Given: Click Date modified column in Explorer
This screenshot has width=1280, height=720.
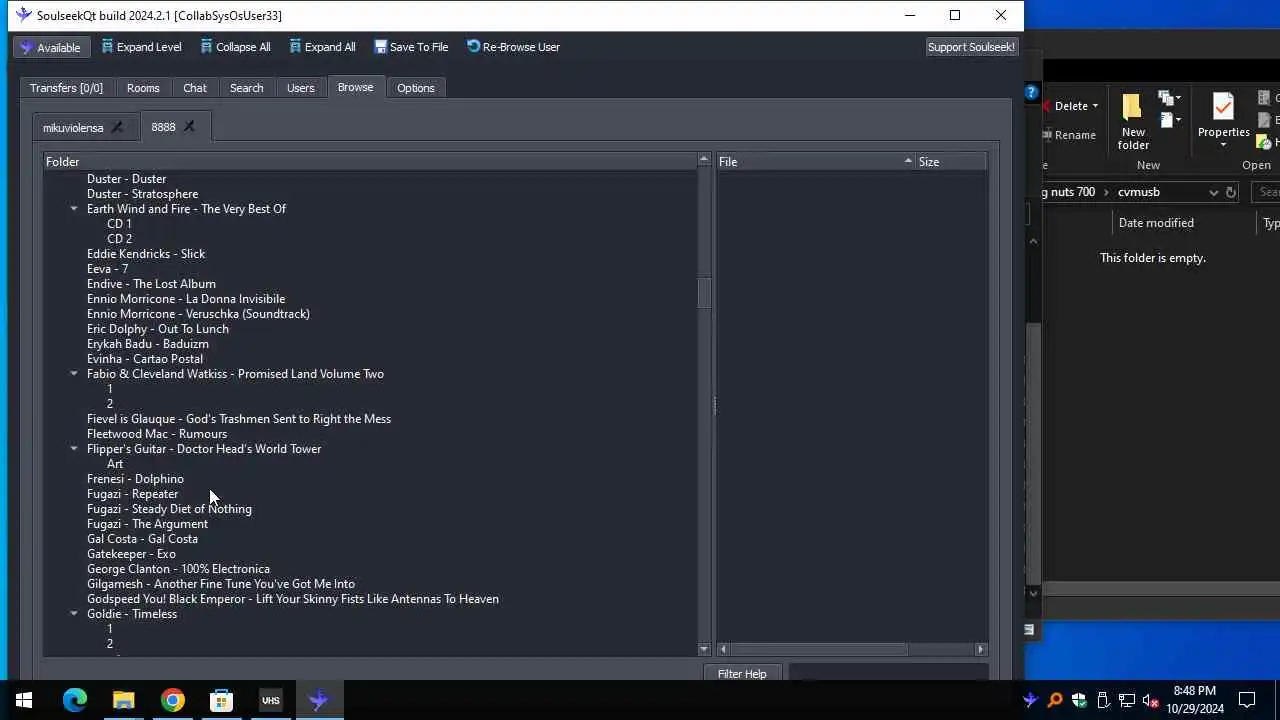Looking at the screenshot, I should pyautogui.click(x=1156, y=223).
